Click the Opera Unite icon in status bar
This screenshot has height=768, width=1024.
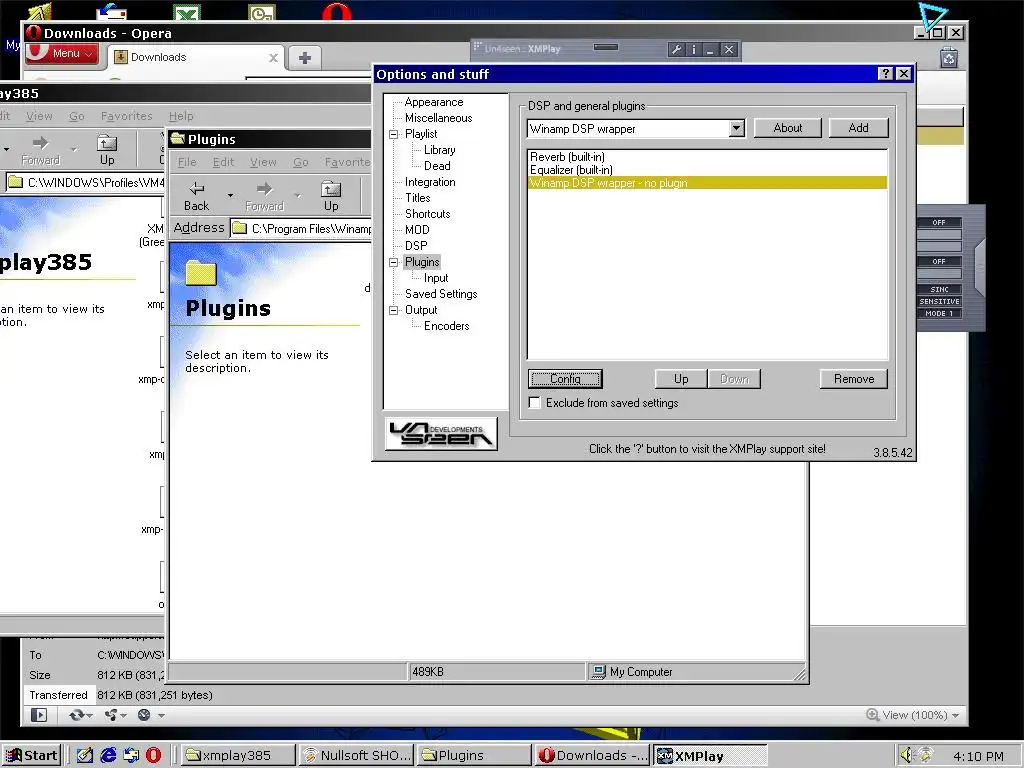[x=112, y=715]
